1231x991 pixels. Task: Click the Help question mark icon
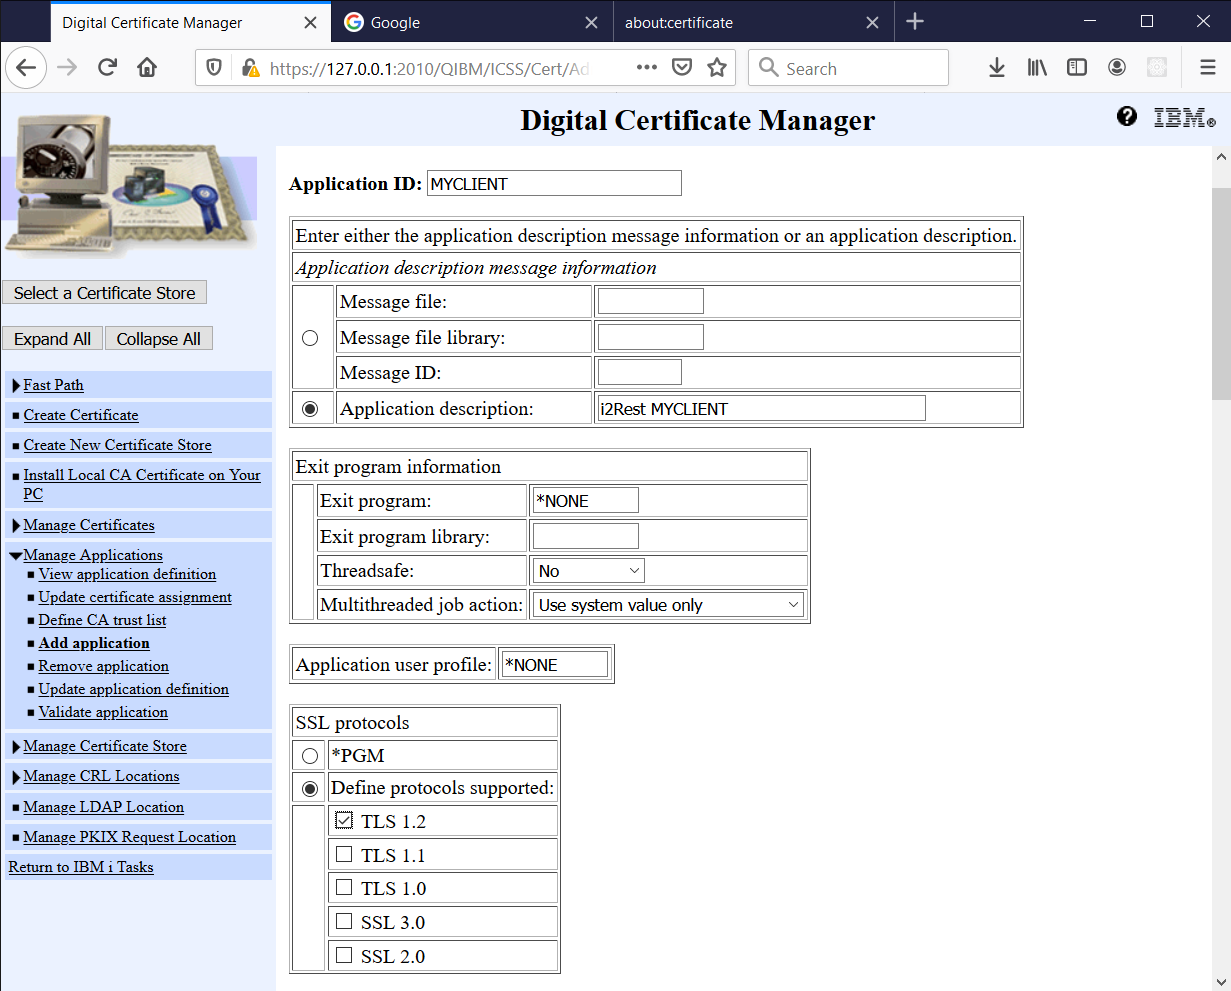[x=1127, y=117]
